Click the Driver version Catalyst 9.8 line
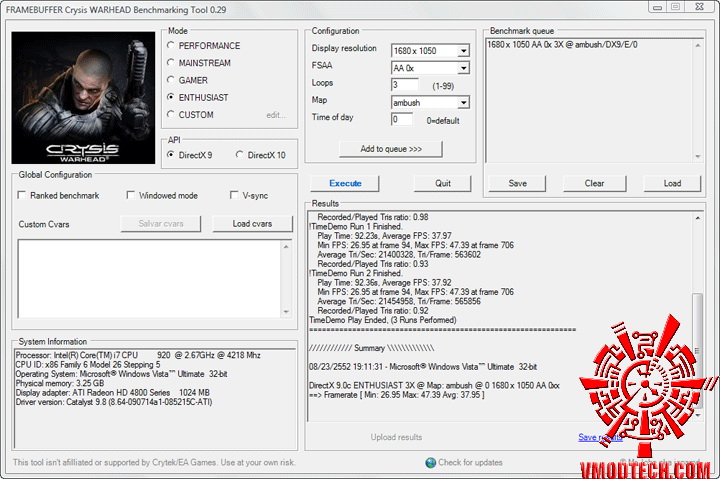Viewport: 720px width, 479px height. click(114, 402)
